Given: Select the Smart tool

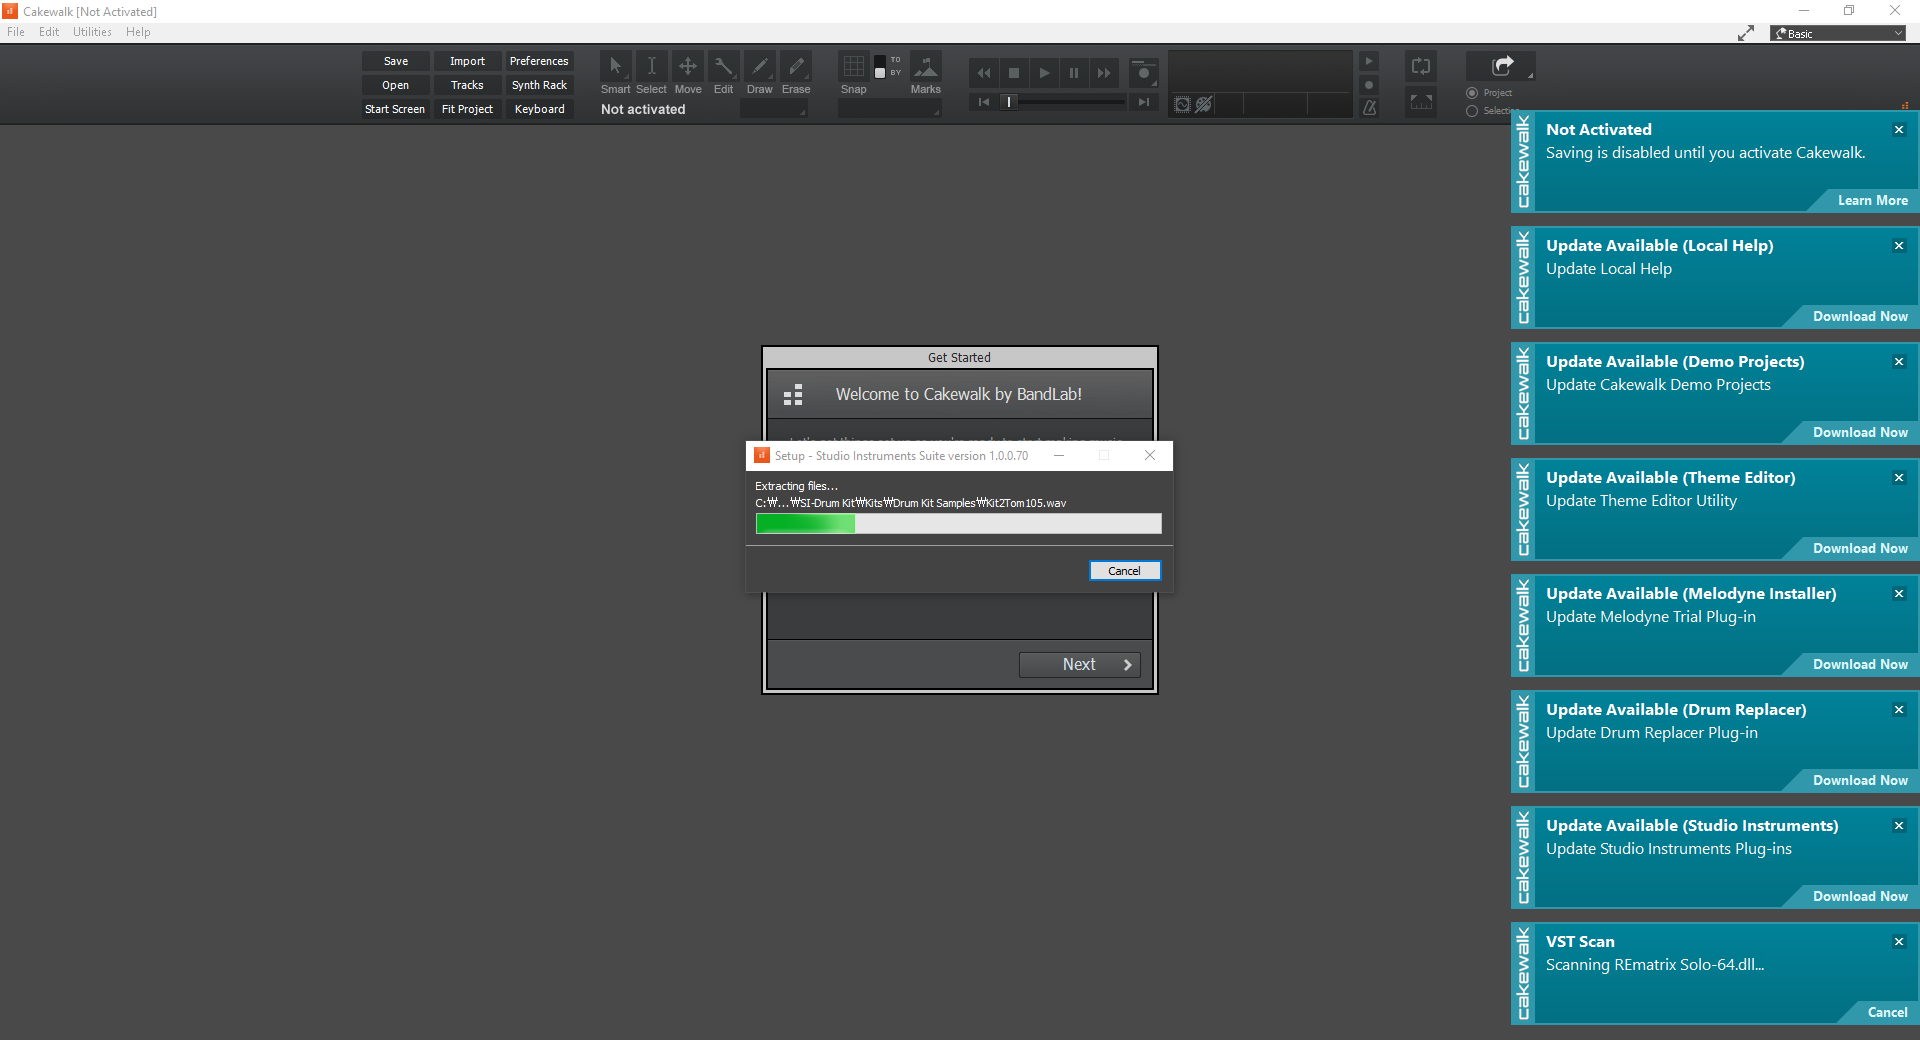Looking at the screenshot, I should (615, 67).
